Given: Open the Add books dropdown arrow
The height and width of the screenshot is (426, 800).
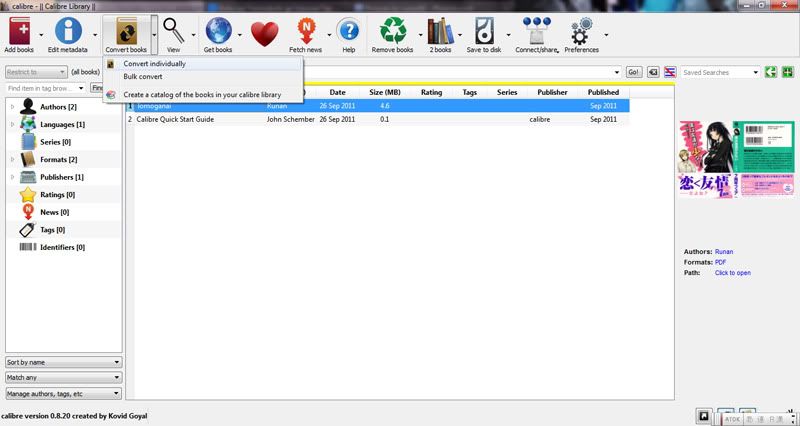Looking at the screenshot, I should click(41, 35).
